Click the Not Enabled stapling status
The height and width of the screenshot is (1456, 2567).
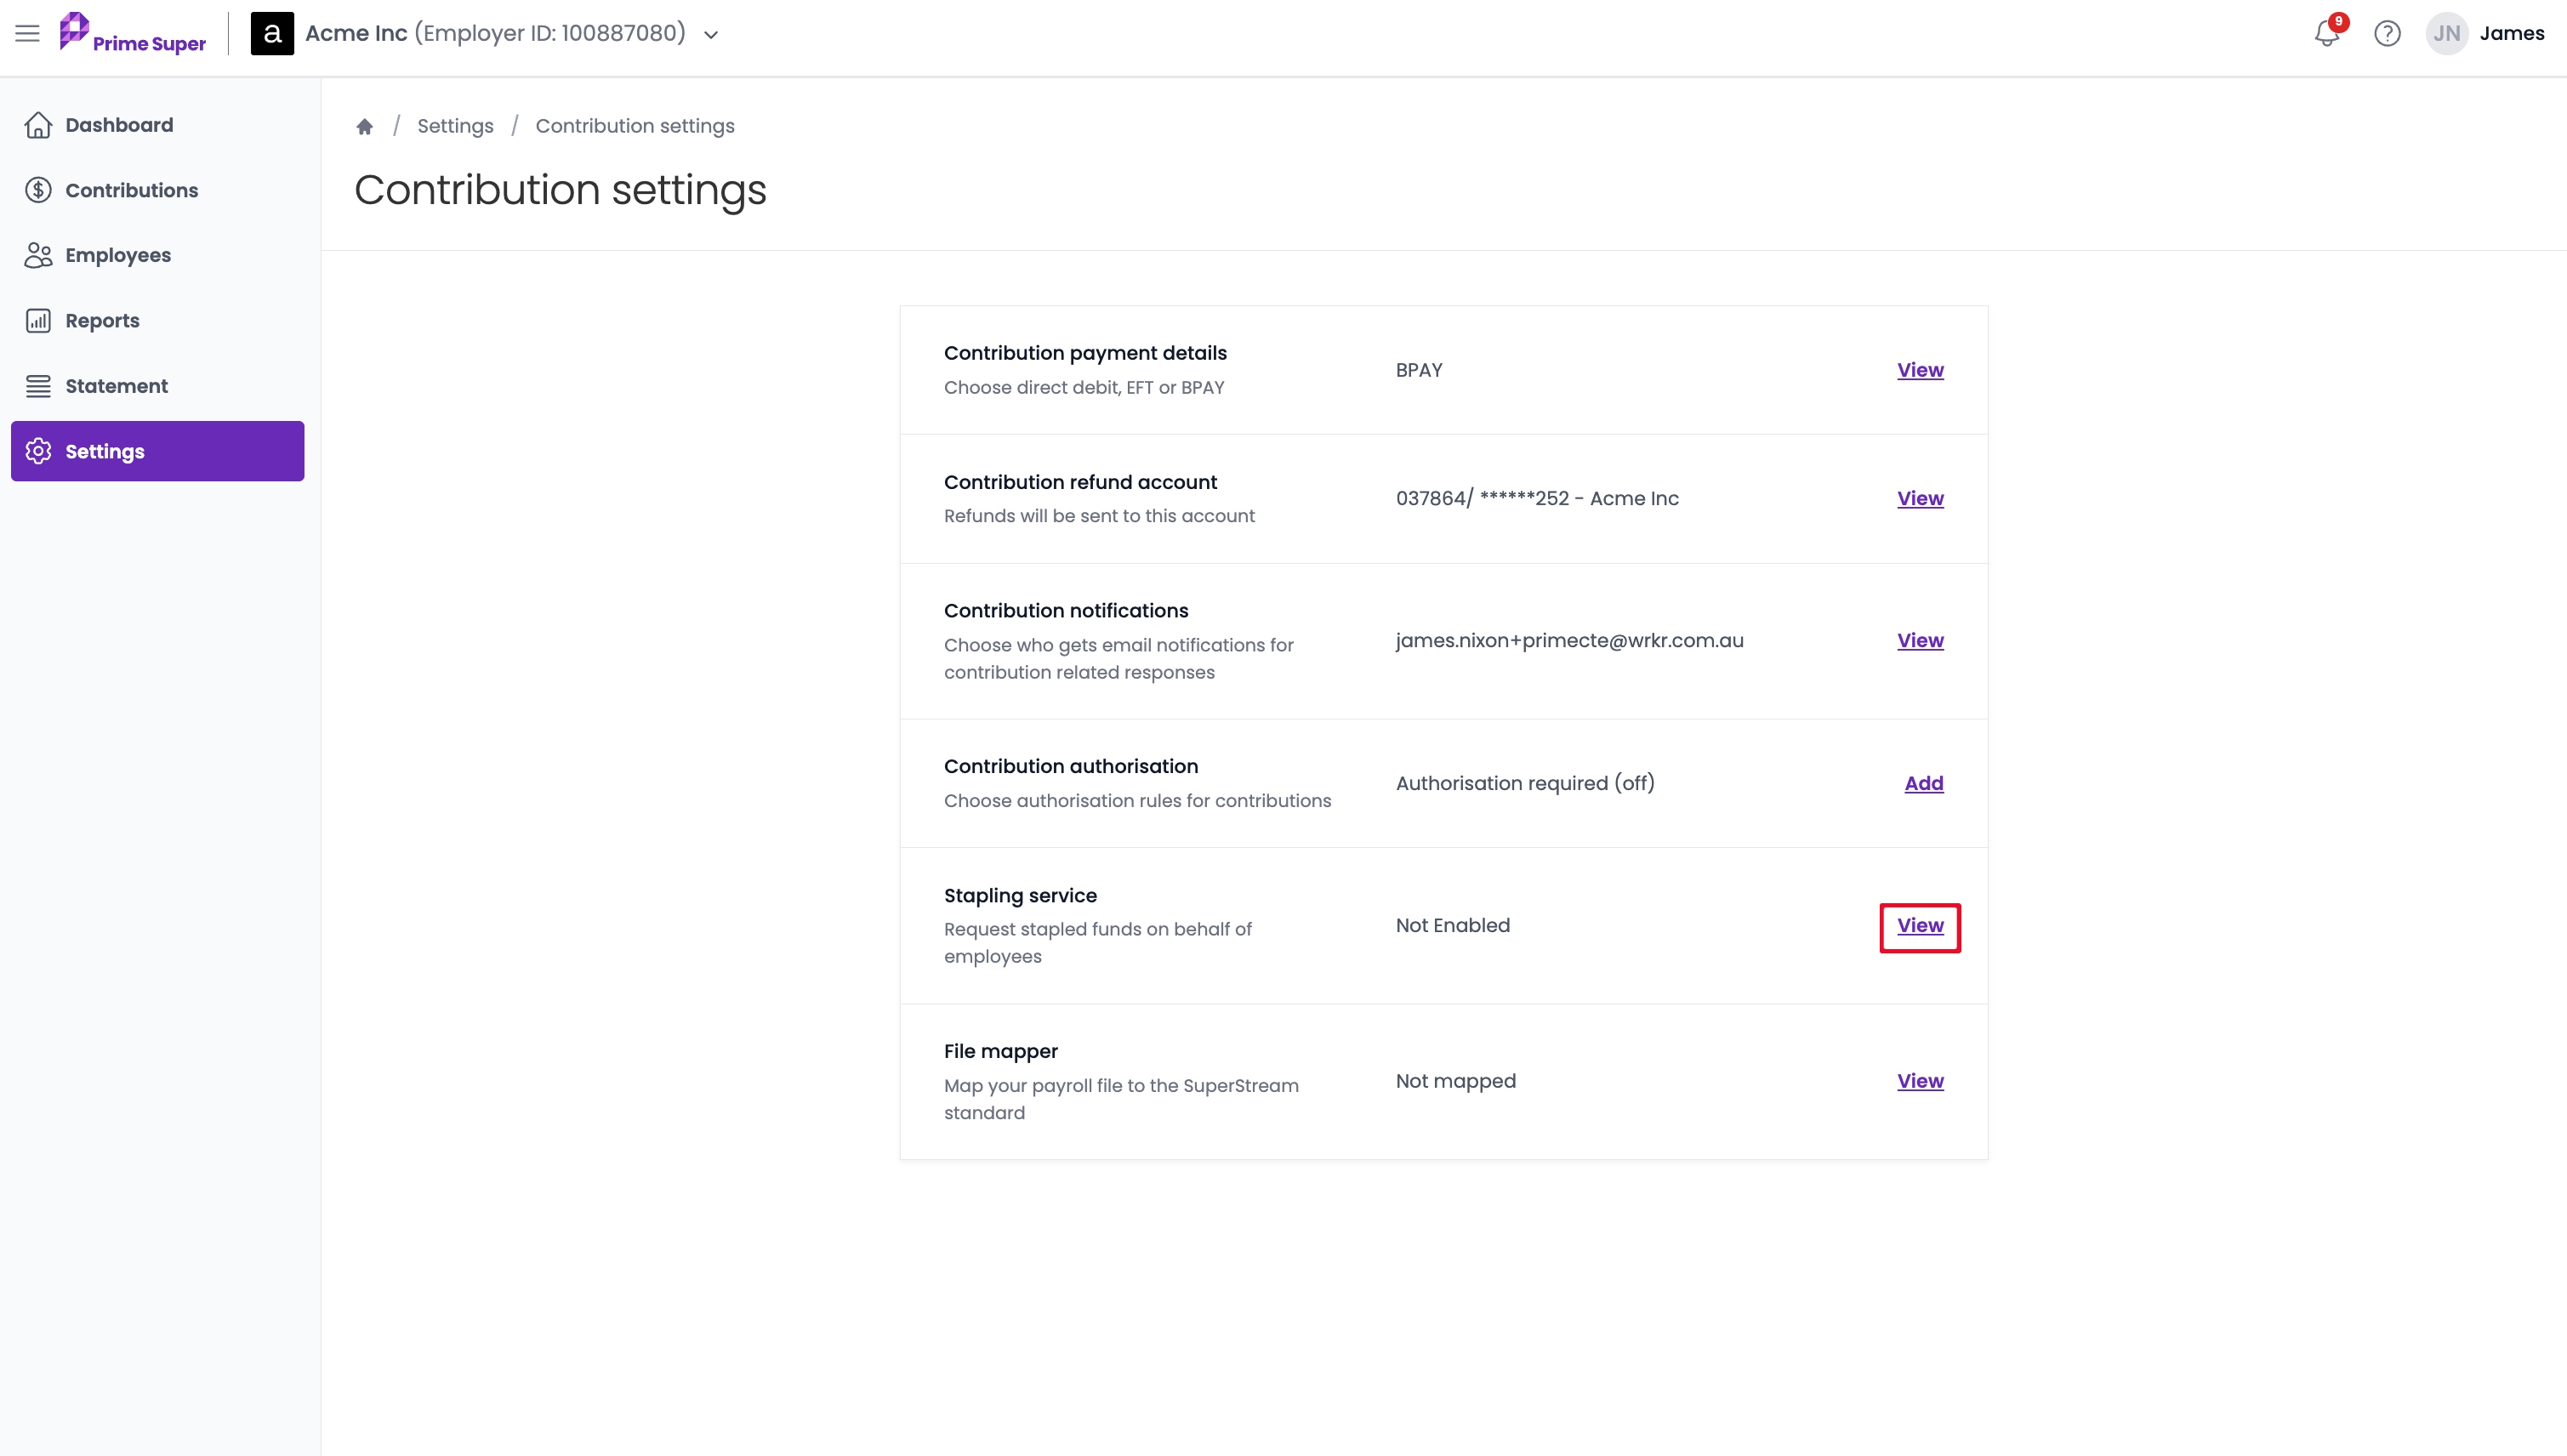pos(1453,926)
